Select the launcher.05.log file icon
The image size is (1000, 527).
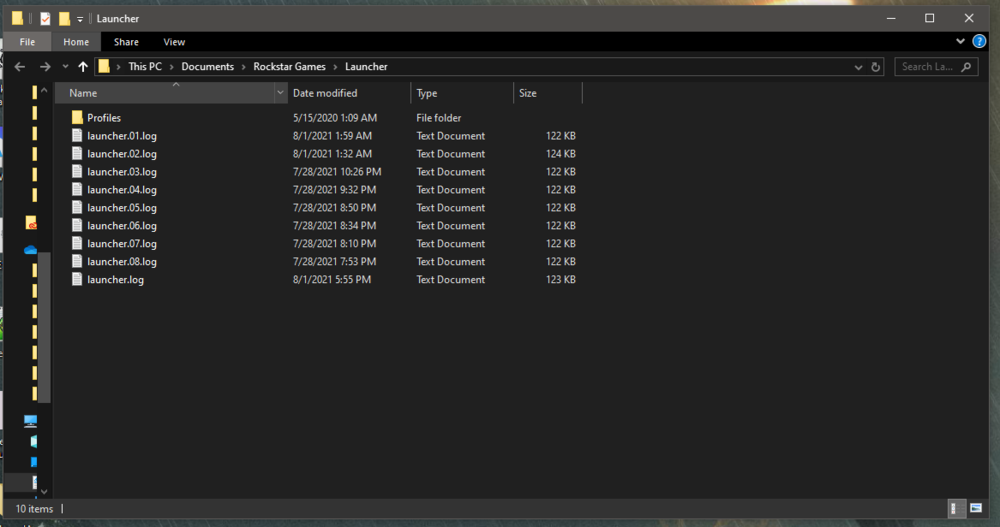[77, 207]
